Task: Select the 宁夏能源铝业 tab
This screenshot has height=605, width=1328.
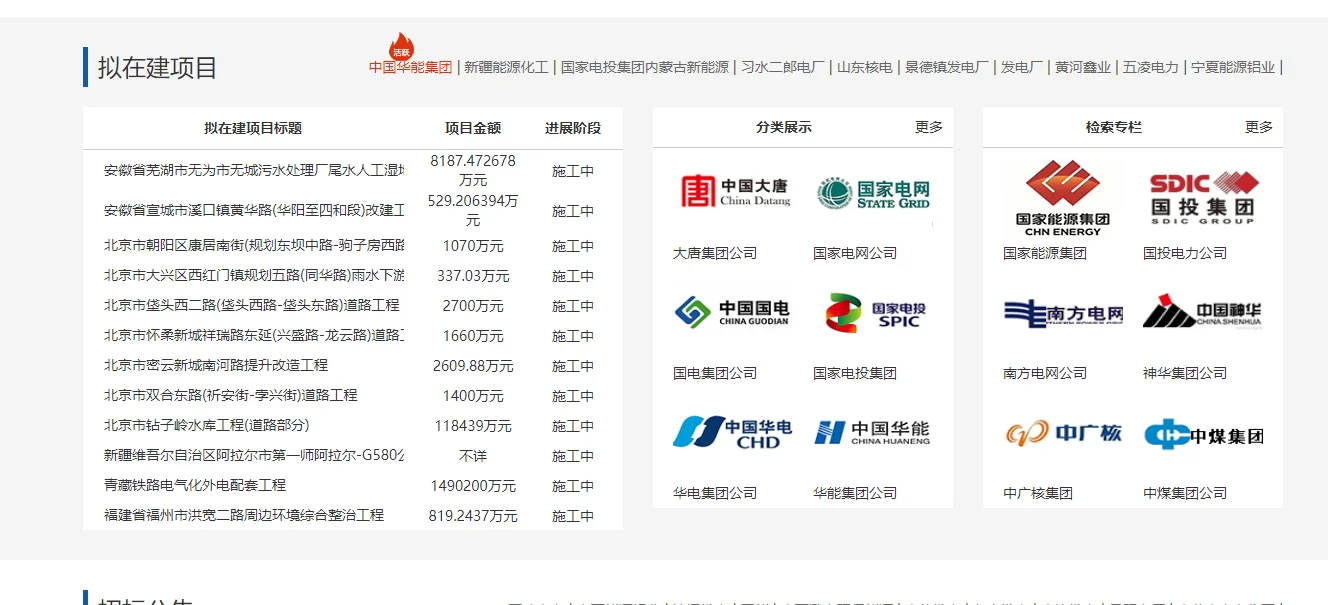Action: [x=1233, y=67]
